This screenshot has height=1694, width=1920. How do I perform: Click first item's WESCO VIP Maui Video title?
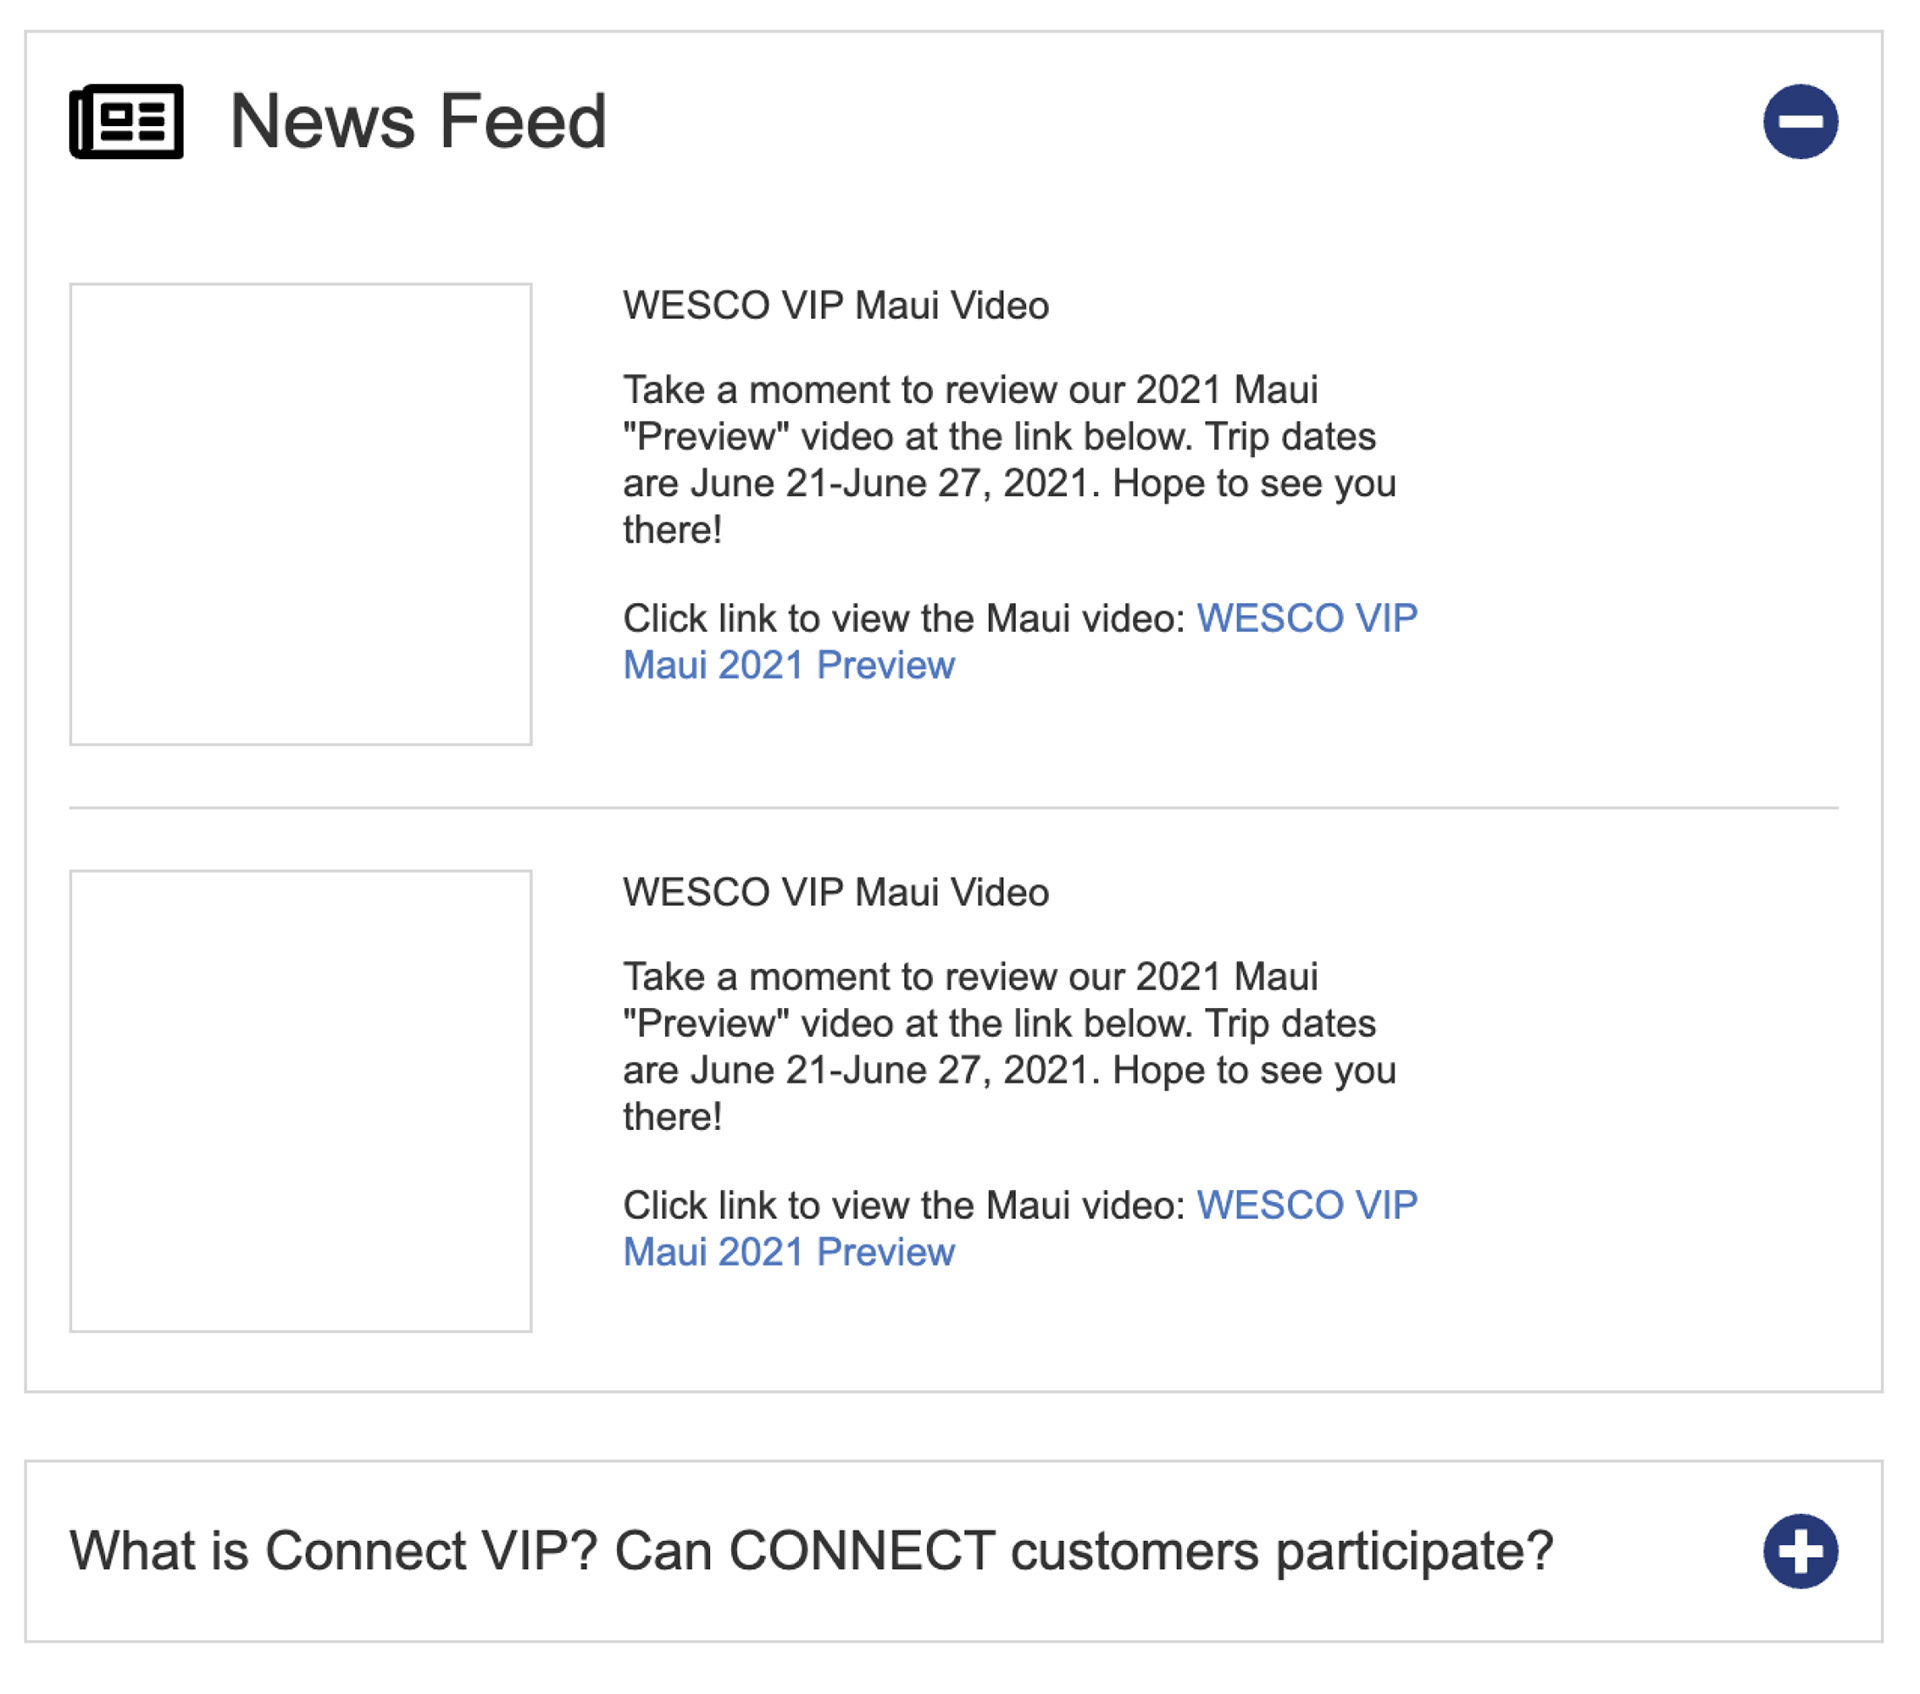[x=836, y=305]
